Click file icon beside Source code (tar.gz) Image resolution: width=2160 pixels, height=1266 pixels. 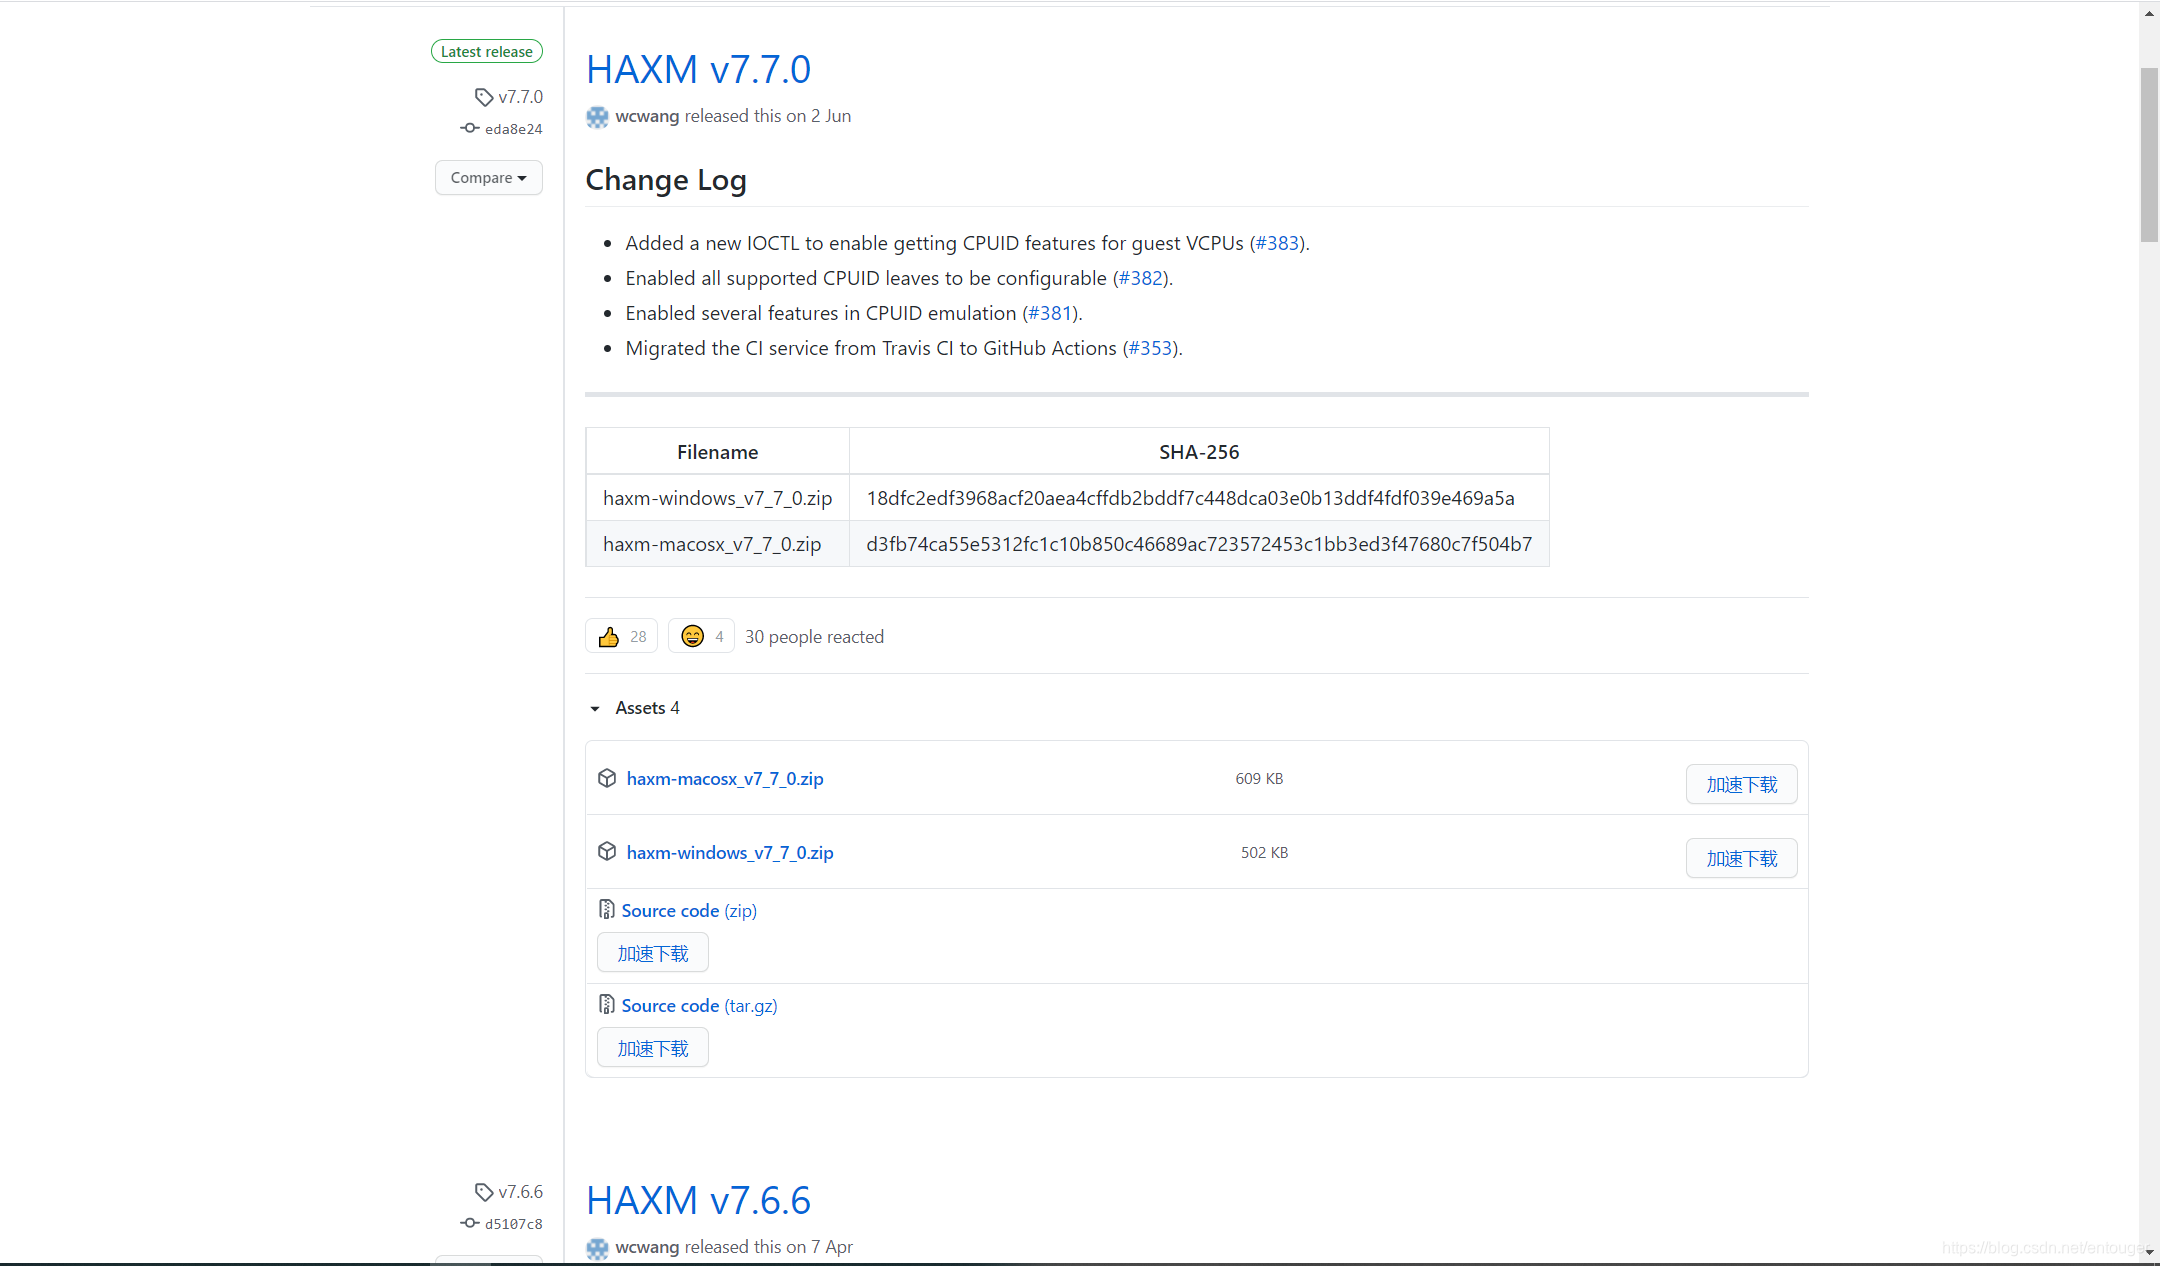click(x=606, y=1005)
